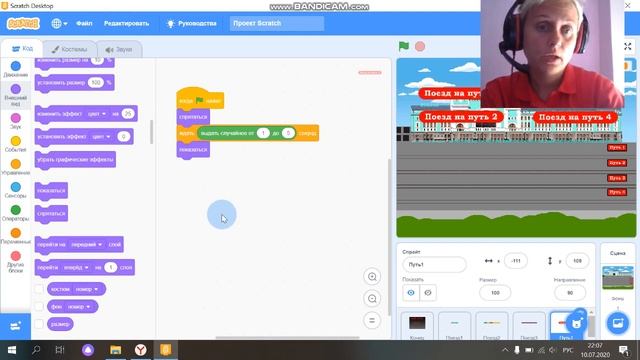
Task: Select the Операторы block category
Action: pyautogui.click(x=16, y=213)
